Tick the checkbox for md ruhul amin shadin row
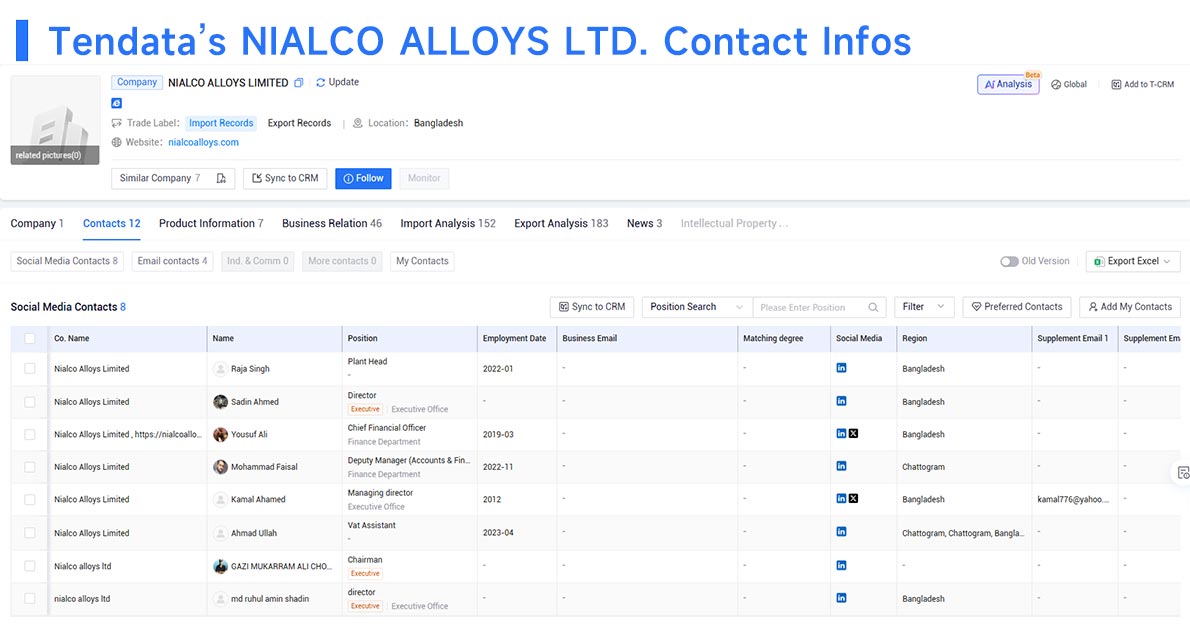 coord(30,598)
